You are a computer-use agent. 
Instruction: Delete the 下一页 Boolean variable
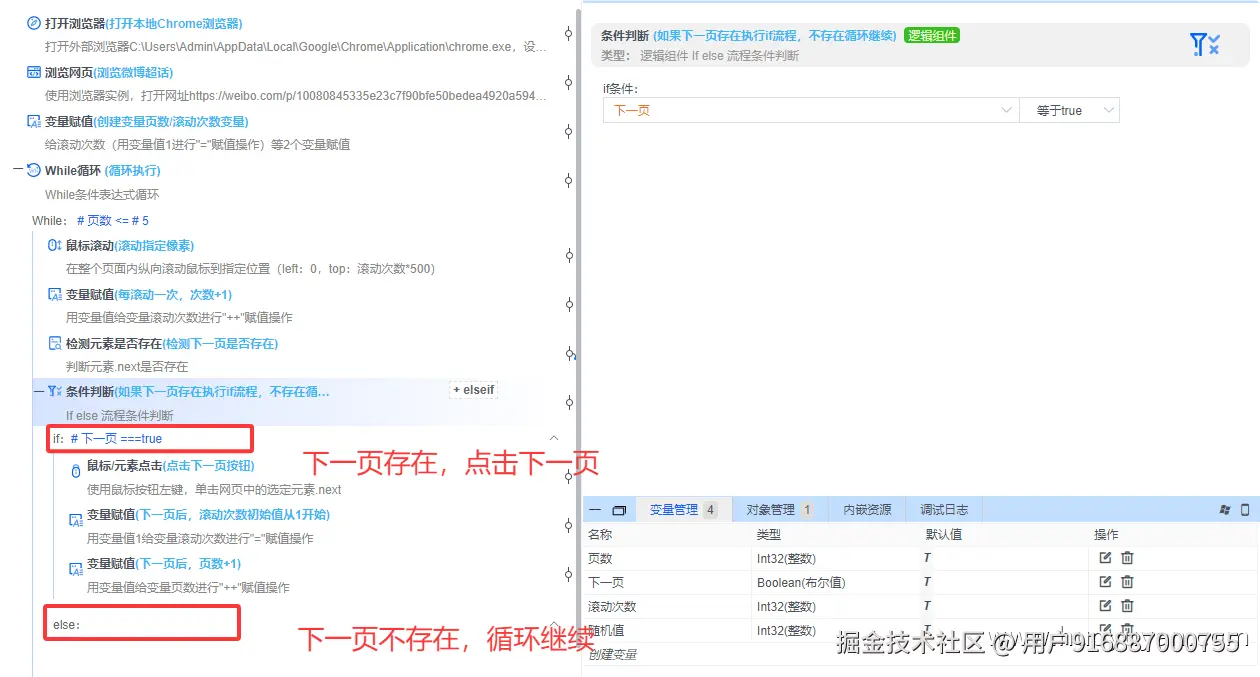click(1127, 582)
